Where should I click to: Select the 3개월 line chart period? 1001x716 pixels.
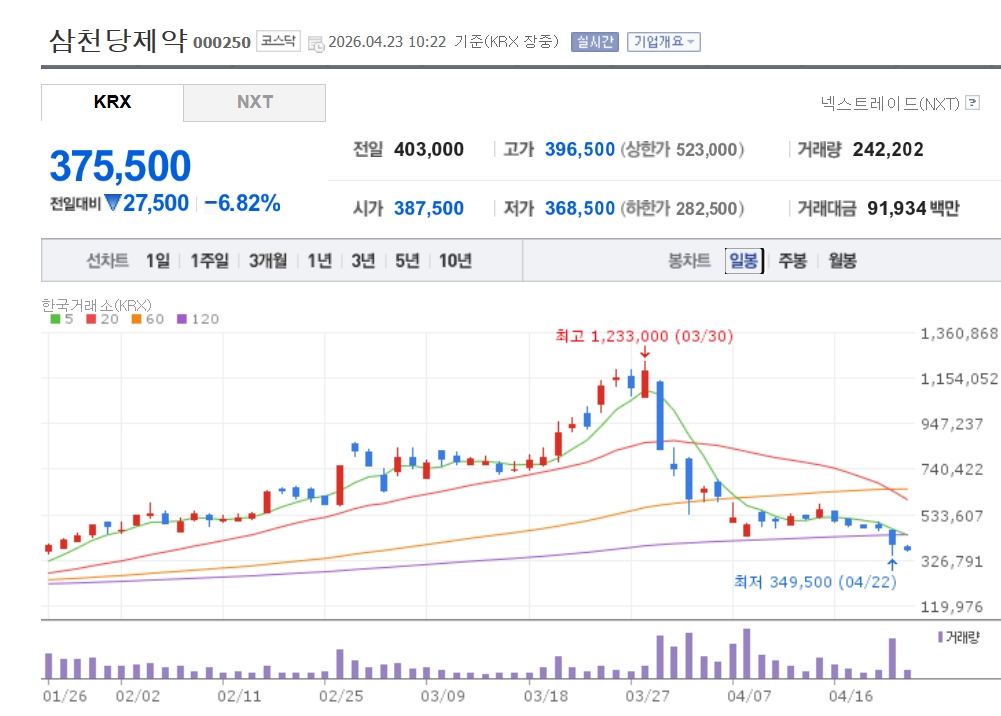tap(267, 260)
